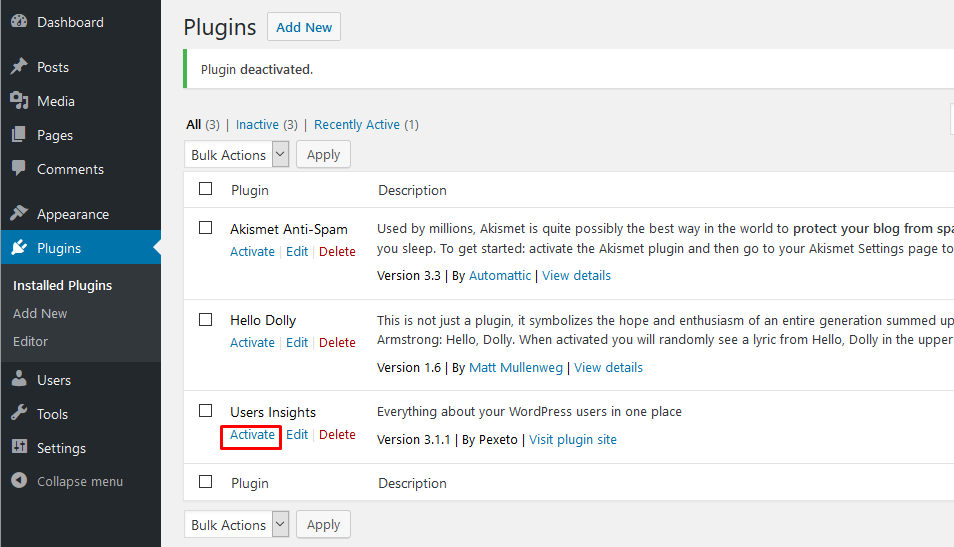The width and height of the screenshot is (954, 547).
Task: Click the Plugins plug icon
Action: tap(19, 247)
